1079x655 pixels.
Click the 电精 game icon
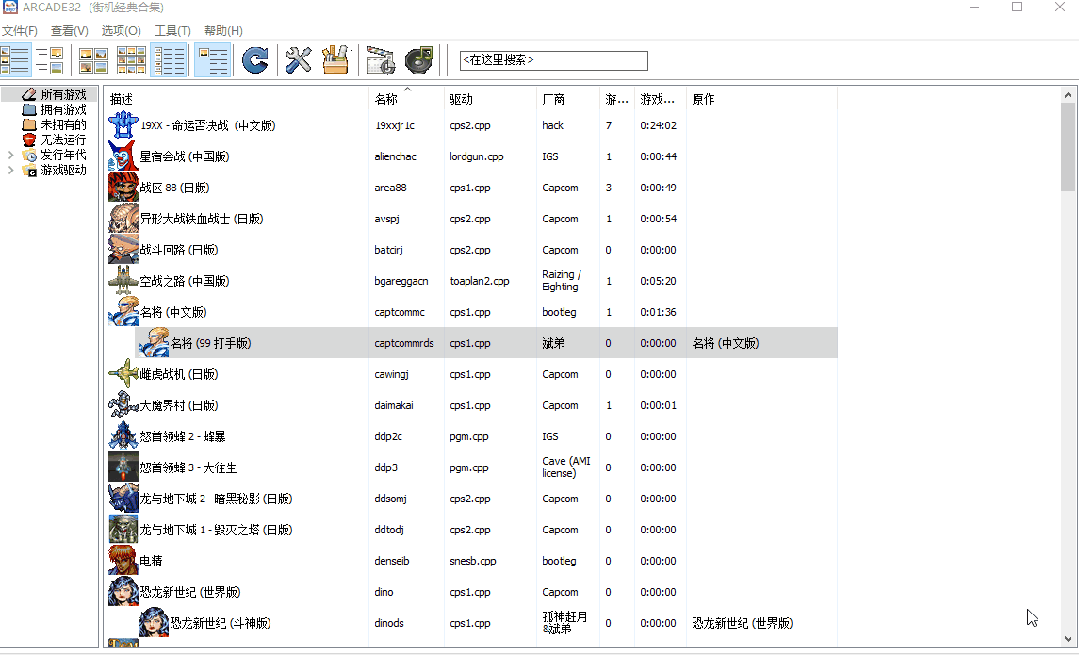[x=123, y=561]
